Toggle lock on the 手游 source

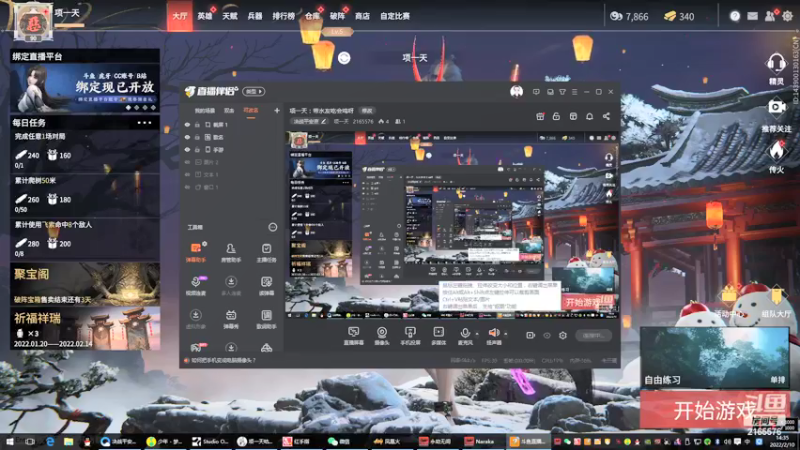197,149
